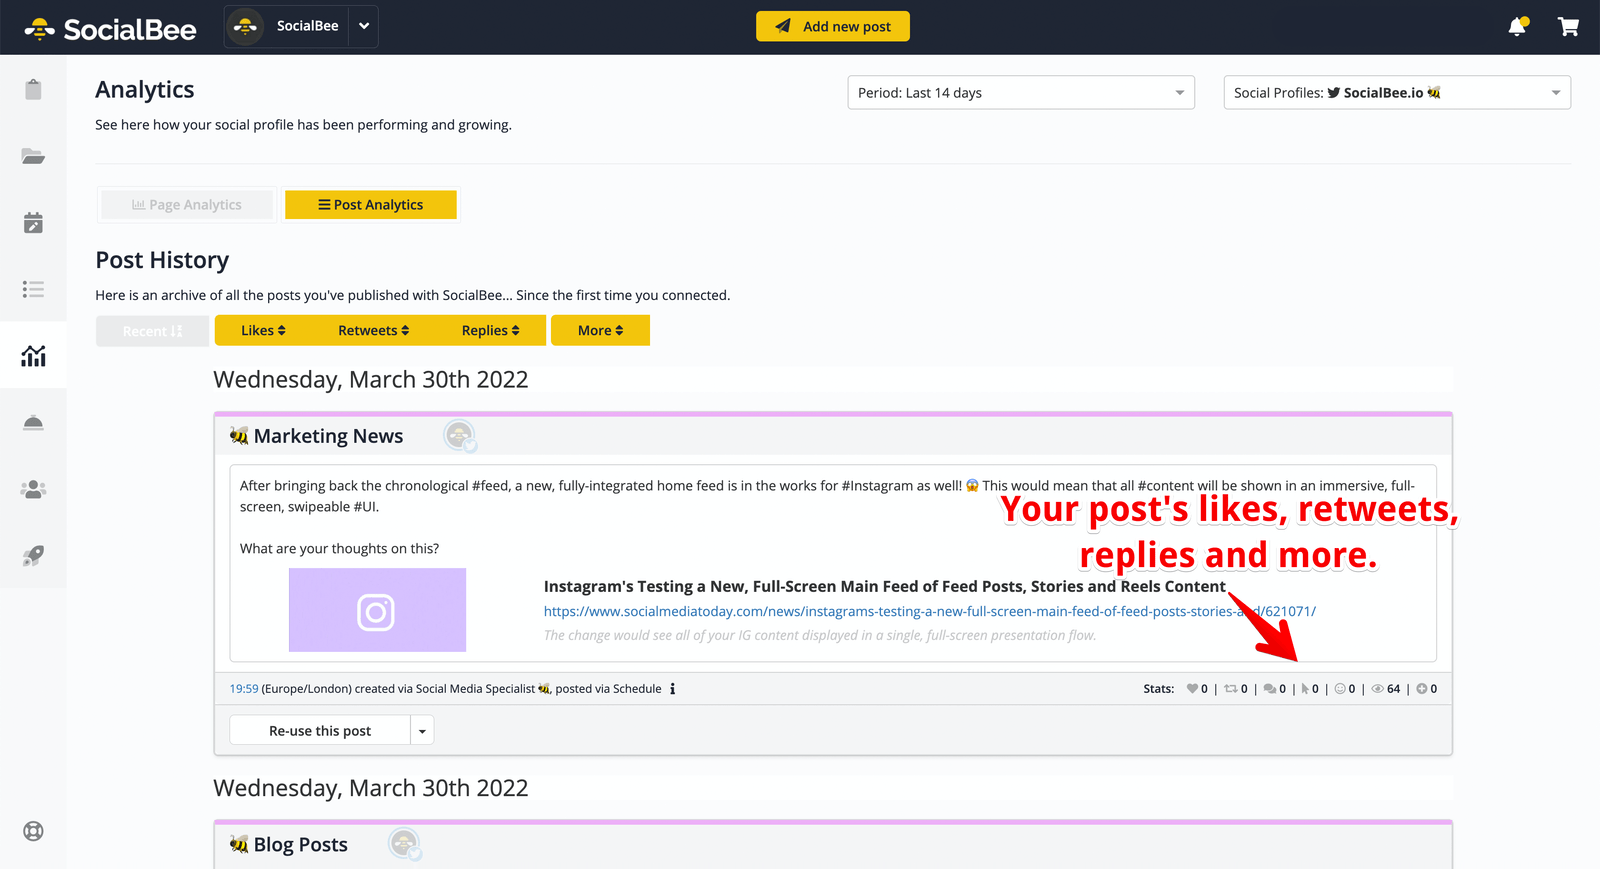Screen dimensions: 1600x869
Task: Click Re-use this post button
Action: click(320, 730)
